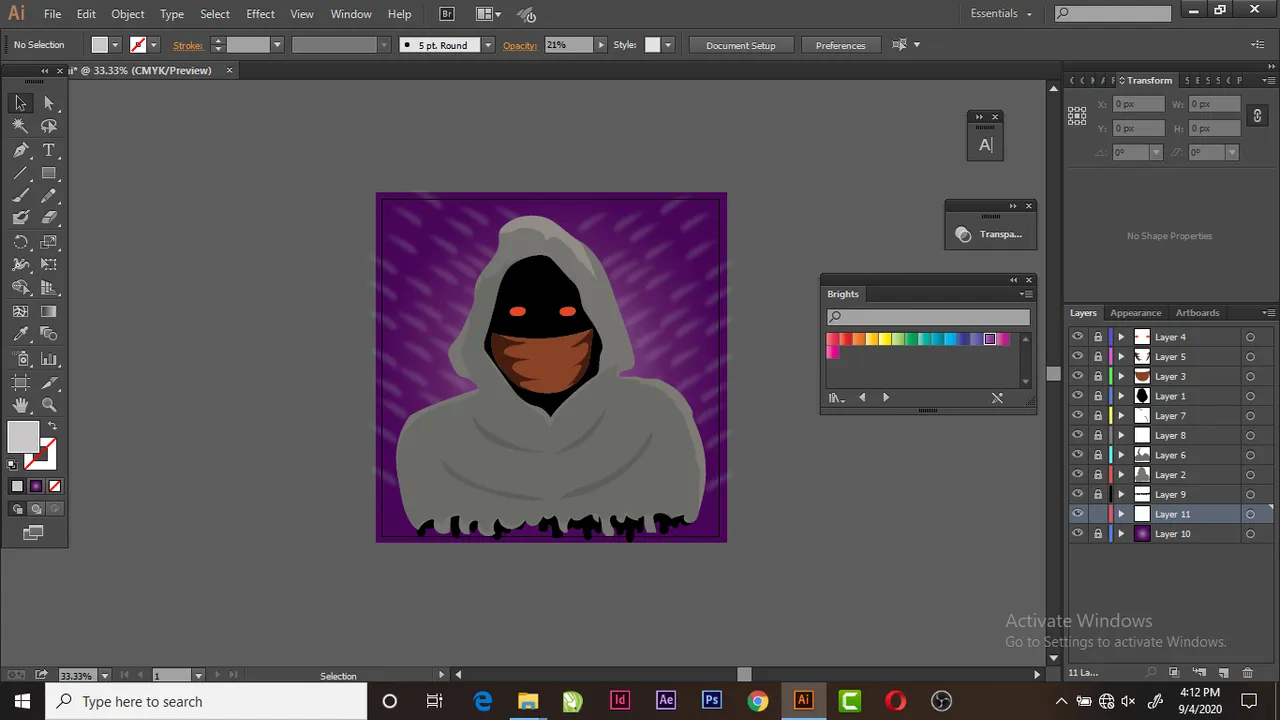This screenshot has width=1280, height=720.
Task: Select the Eyedropper tool
Action: (21, 334)
